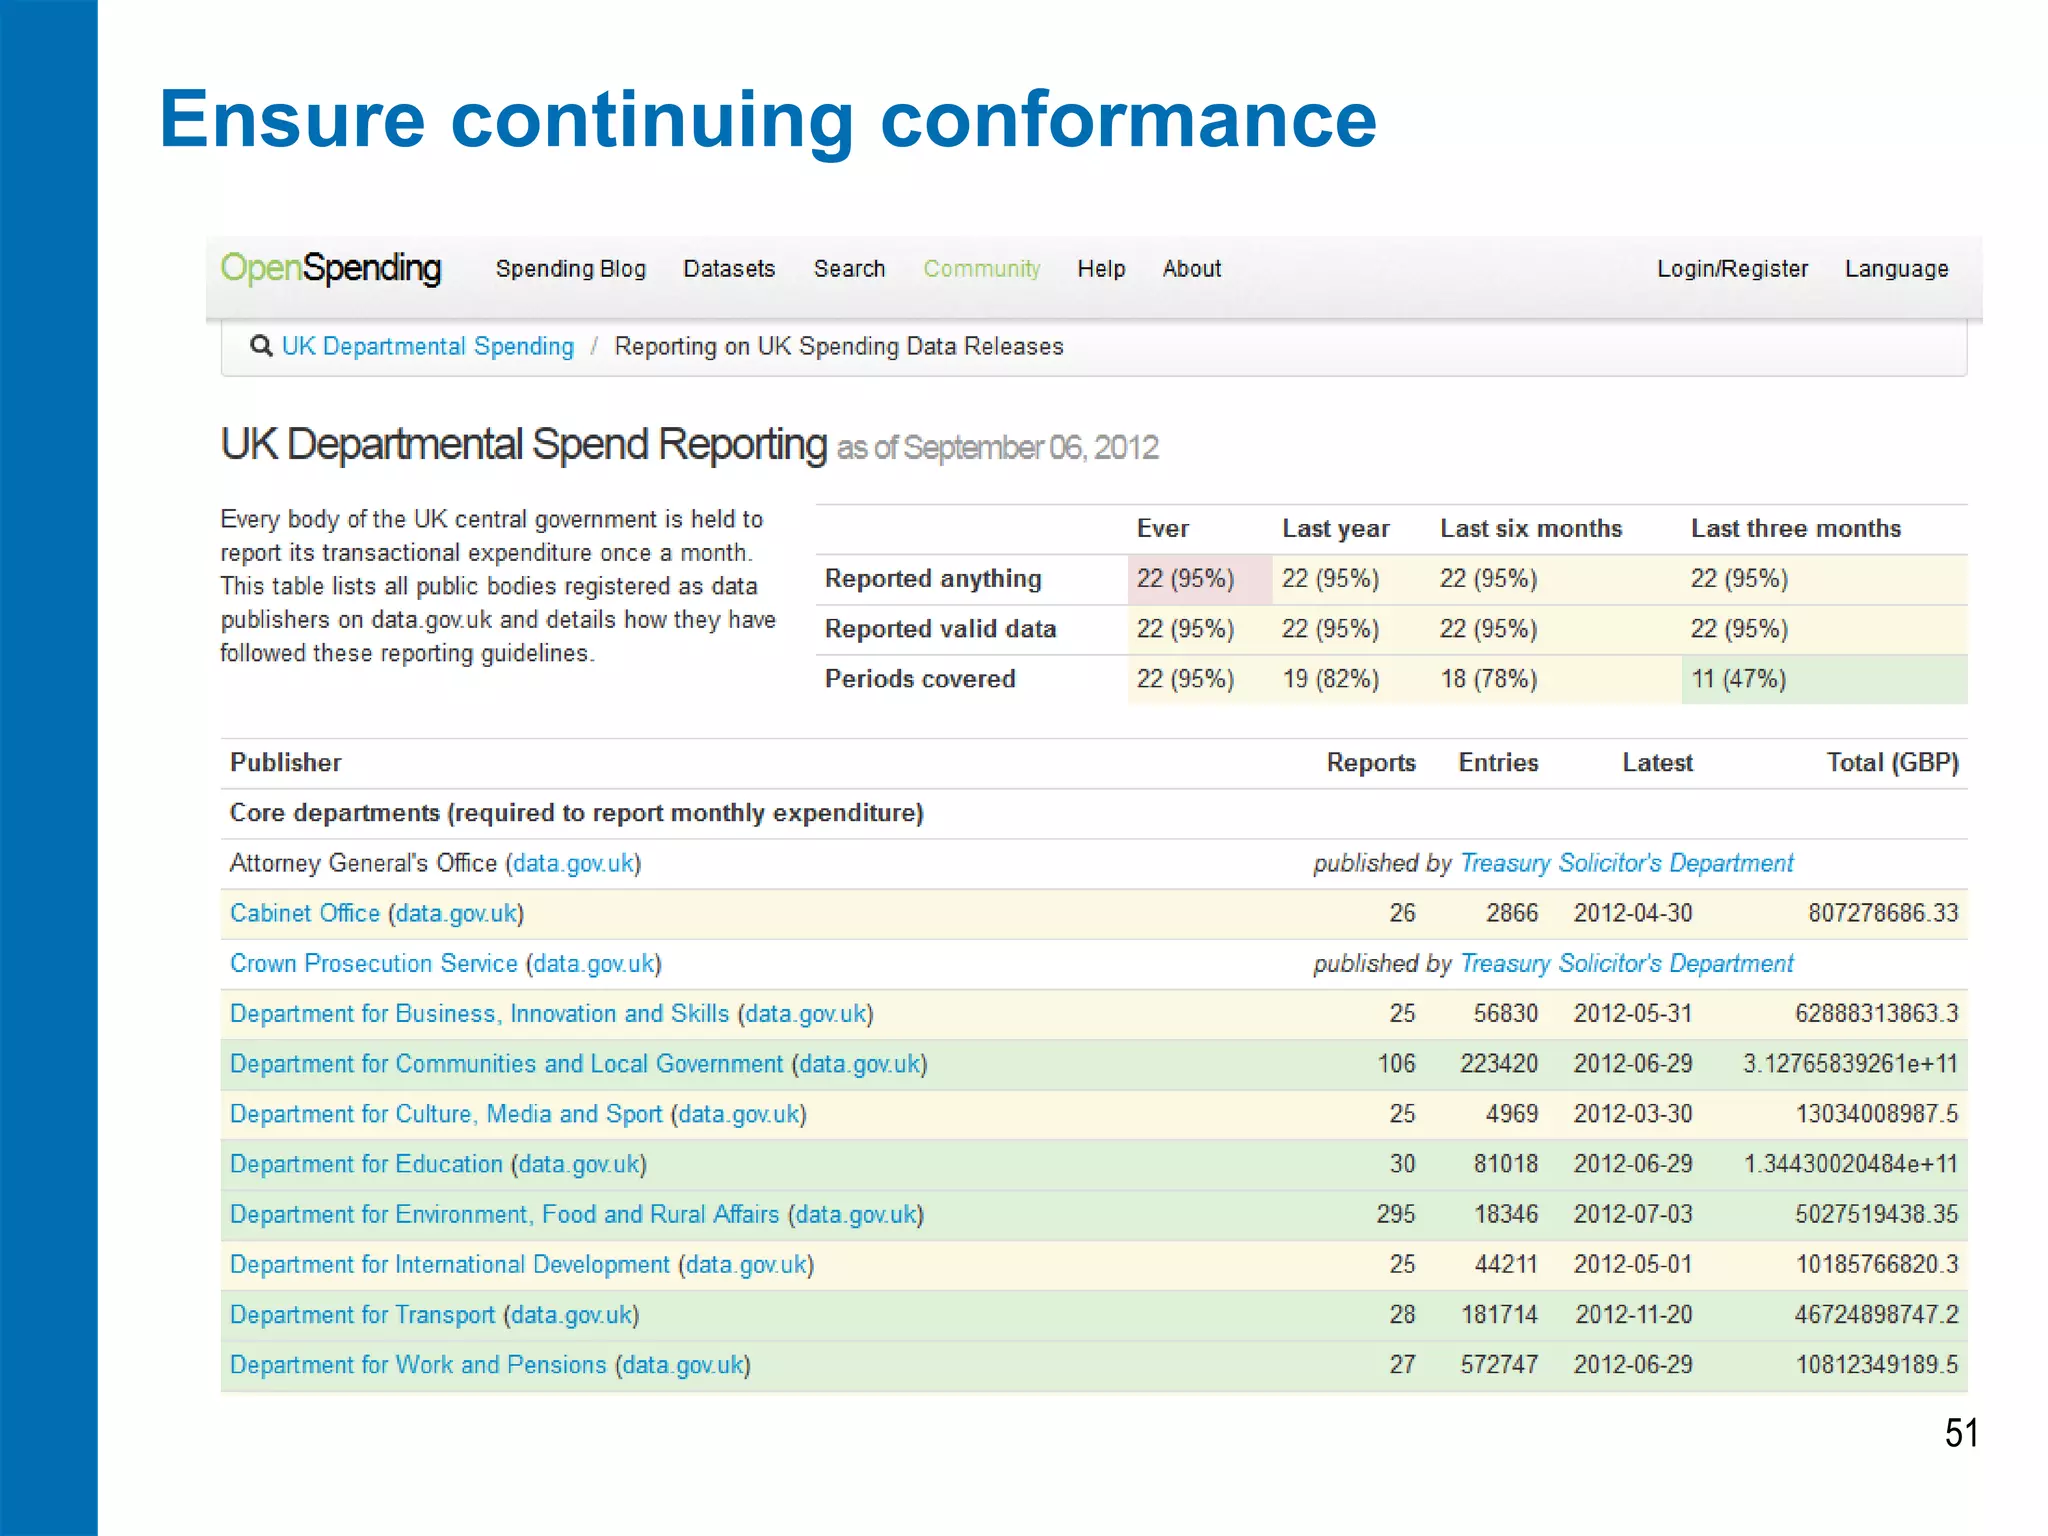The height and width of the screenshot is (1536, 2048).
Task: Open Help in the navigation bar
Action: pos(1101,269)
